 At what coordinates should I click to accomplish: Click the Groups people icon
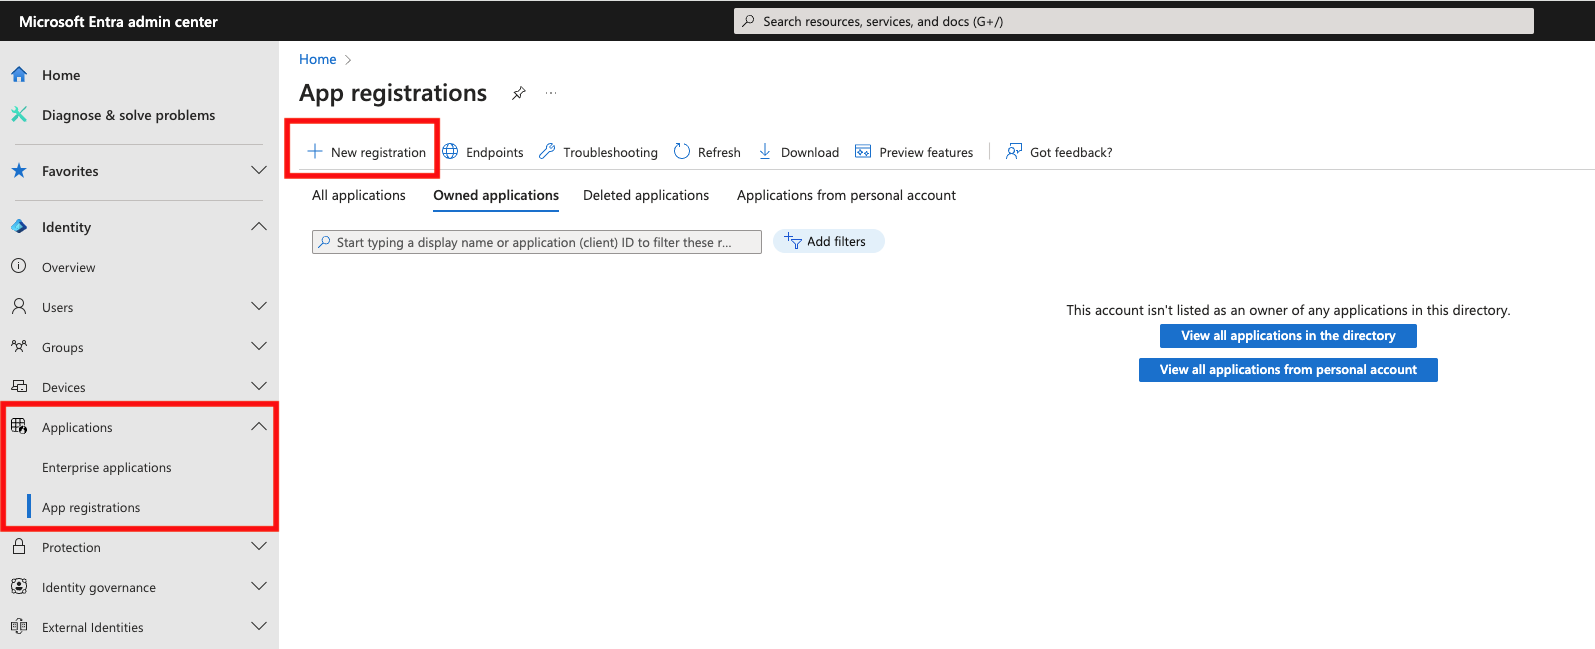19,346
